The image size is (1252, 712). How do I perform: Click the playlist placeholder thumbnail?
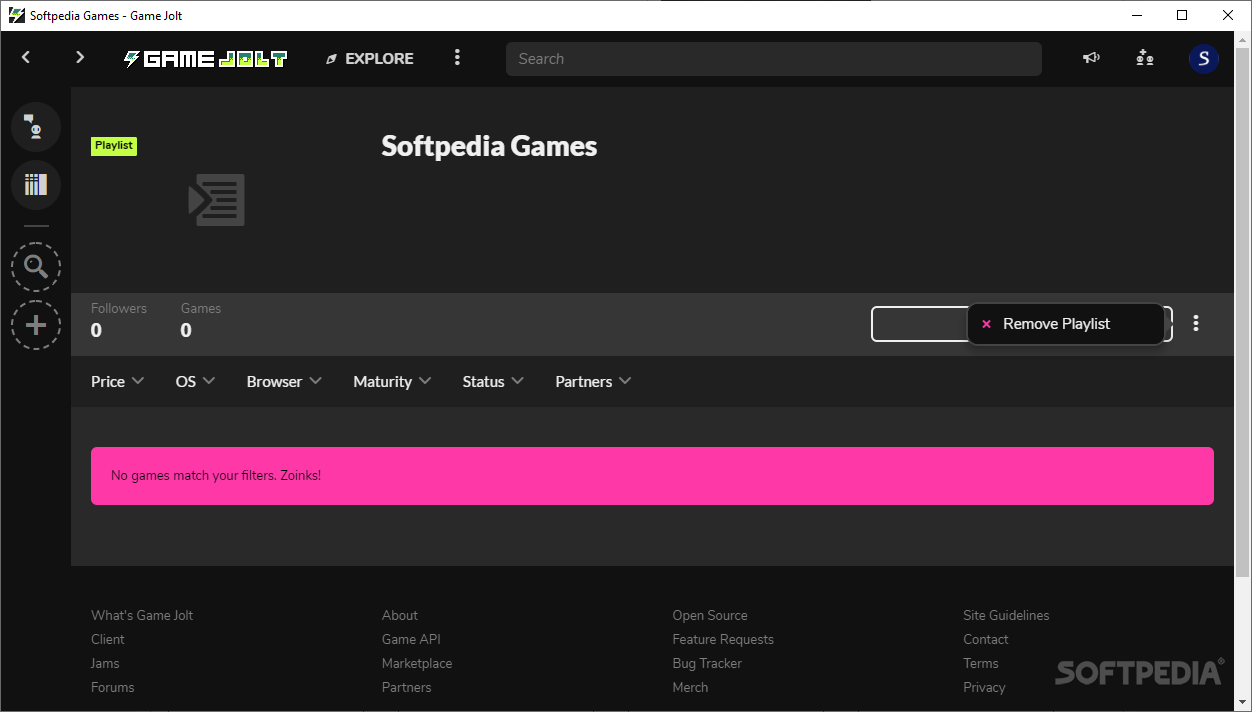pyautogui.click(x=217, y=200)
